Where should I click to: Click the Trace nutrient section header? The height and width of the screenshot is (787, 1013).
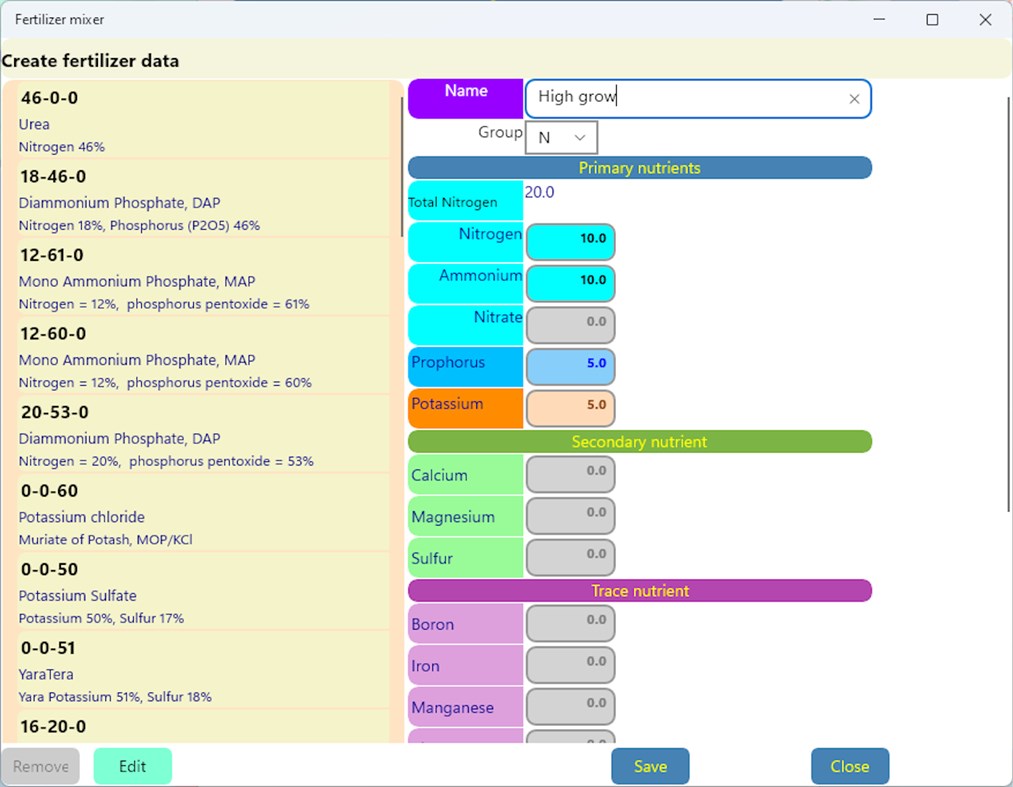[x=639, y=590]
